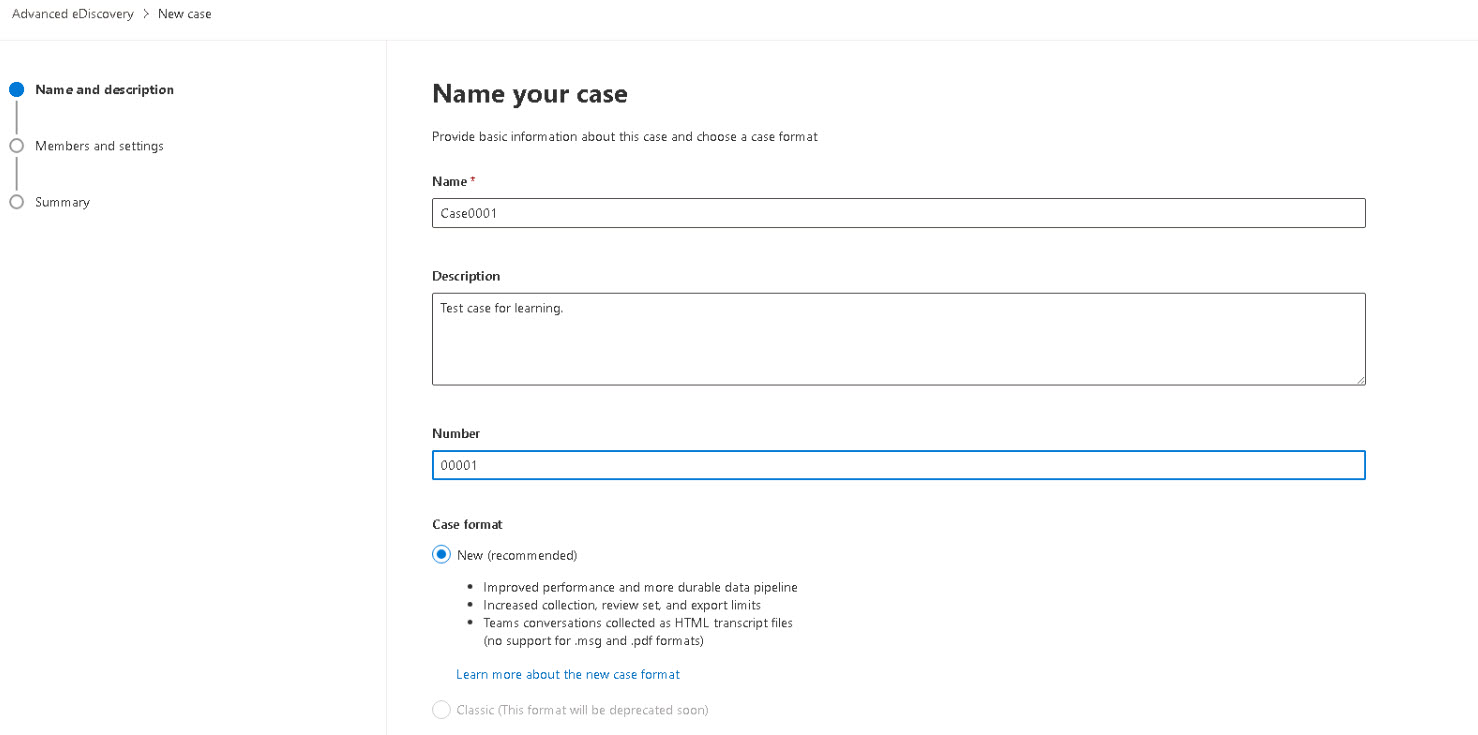Click the Description field with "Test case for learning."
This screenshot has width=1478, height=735.
(897, 338)
